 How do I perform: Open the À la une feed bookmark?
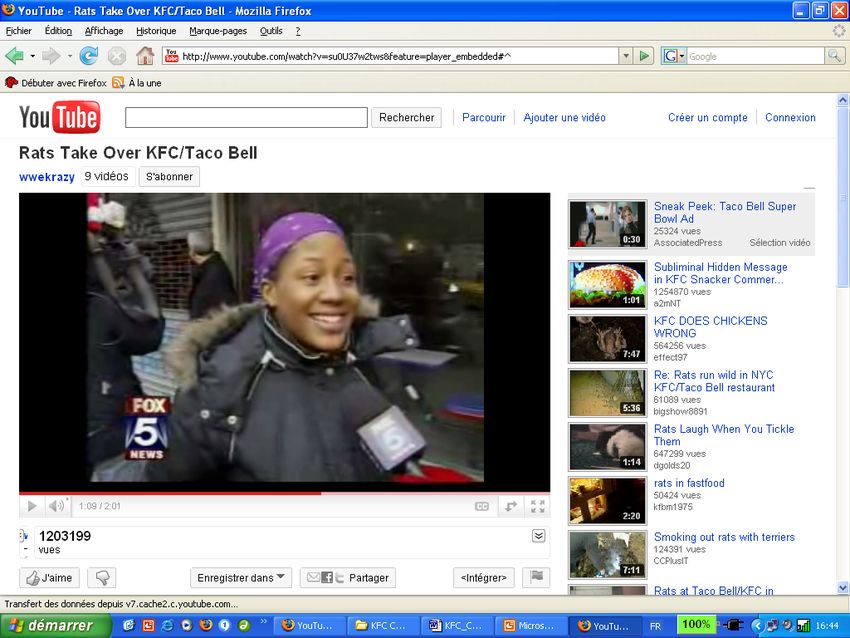pyautogui.click(x=137, y=83)
